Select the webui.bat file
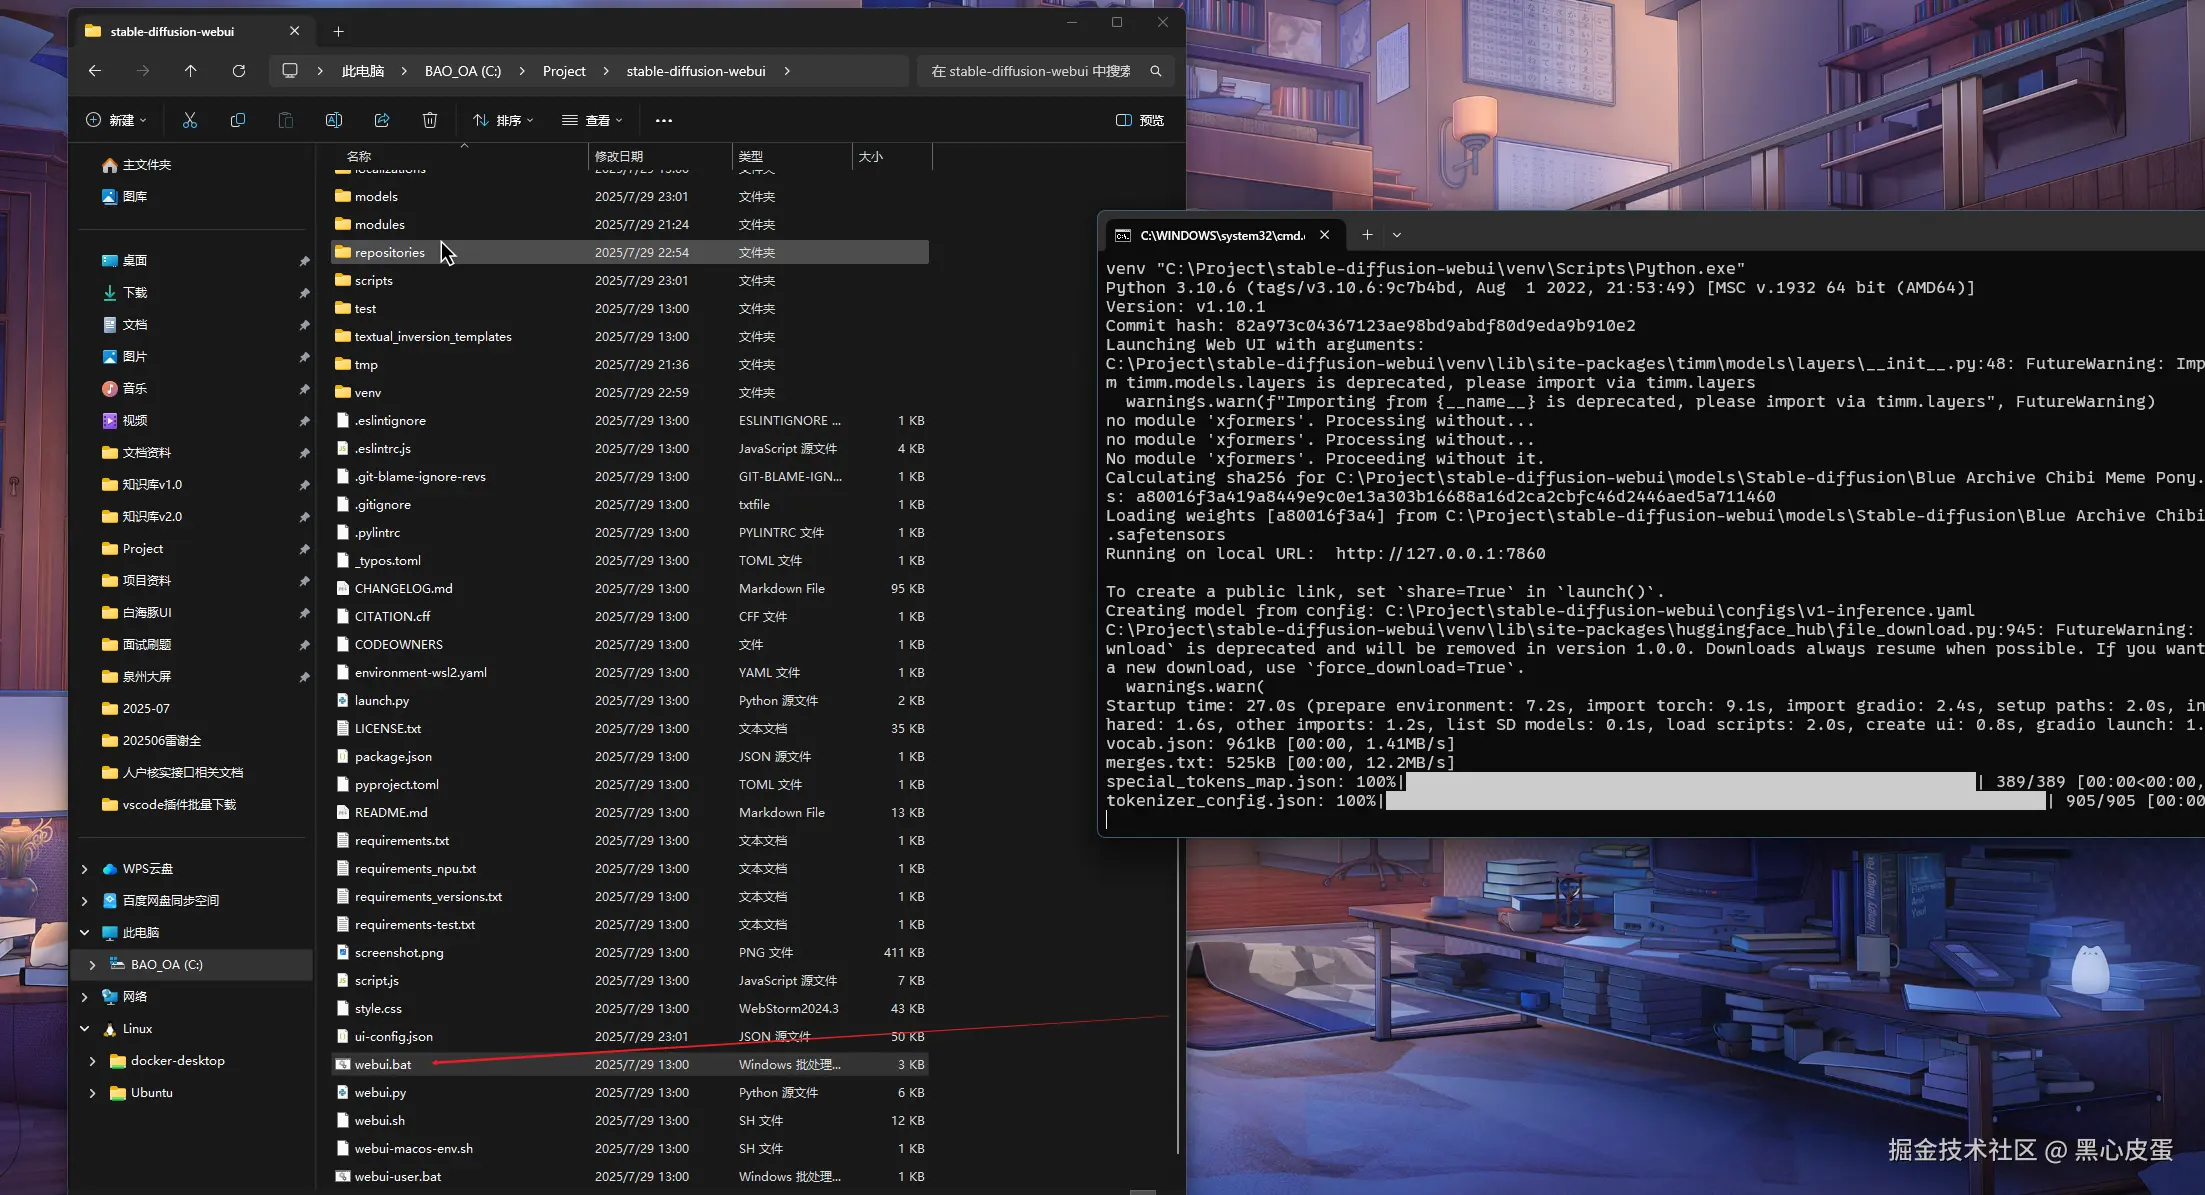The height and width of the screenshot is (1195, 2205). tap(383, 1065)
